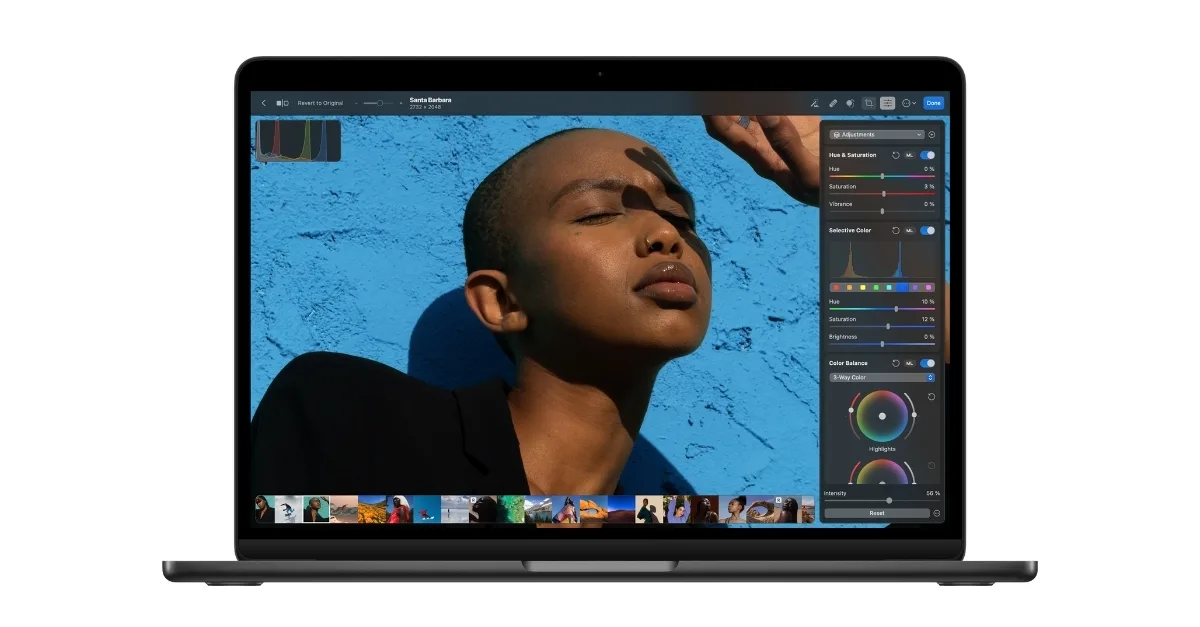Toggle Selective Color switch

tap(928, 230)
